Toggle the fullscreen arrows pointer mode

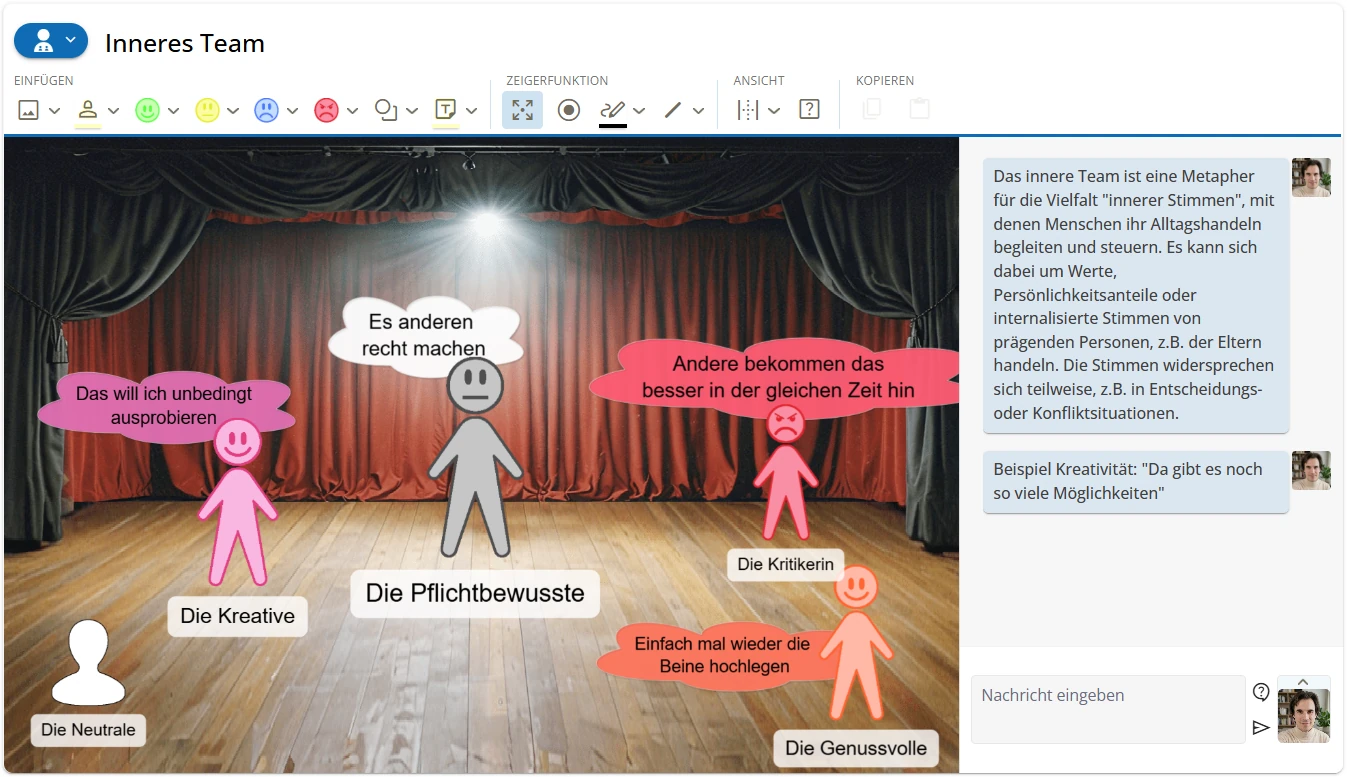pos(522,110)
